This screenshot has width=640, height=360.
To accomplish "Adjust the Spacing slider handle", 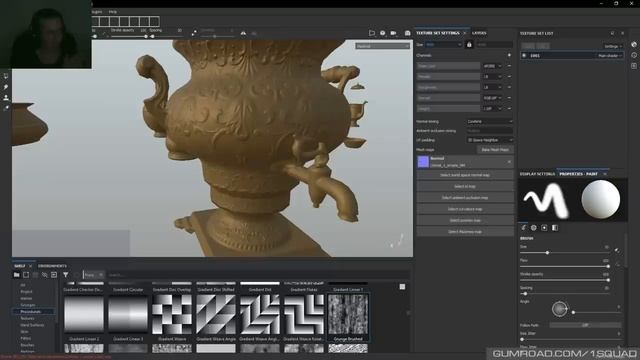I will pyautogui.click(x=525, y=294).
